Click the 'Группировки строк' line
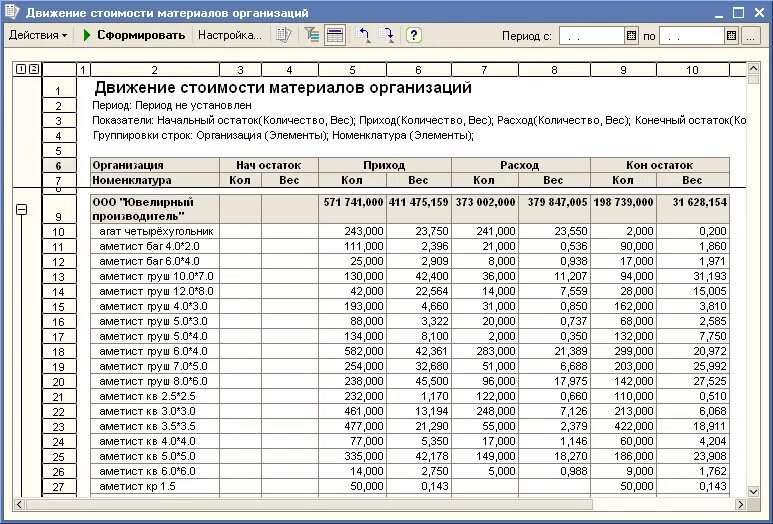The image size is (773, 524). click(x=283, y=135)
